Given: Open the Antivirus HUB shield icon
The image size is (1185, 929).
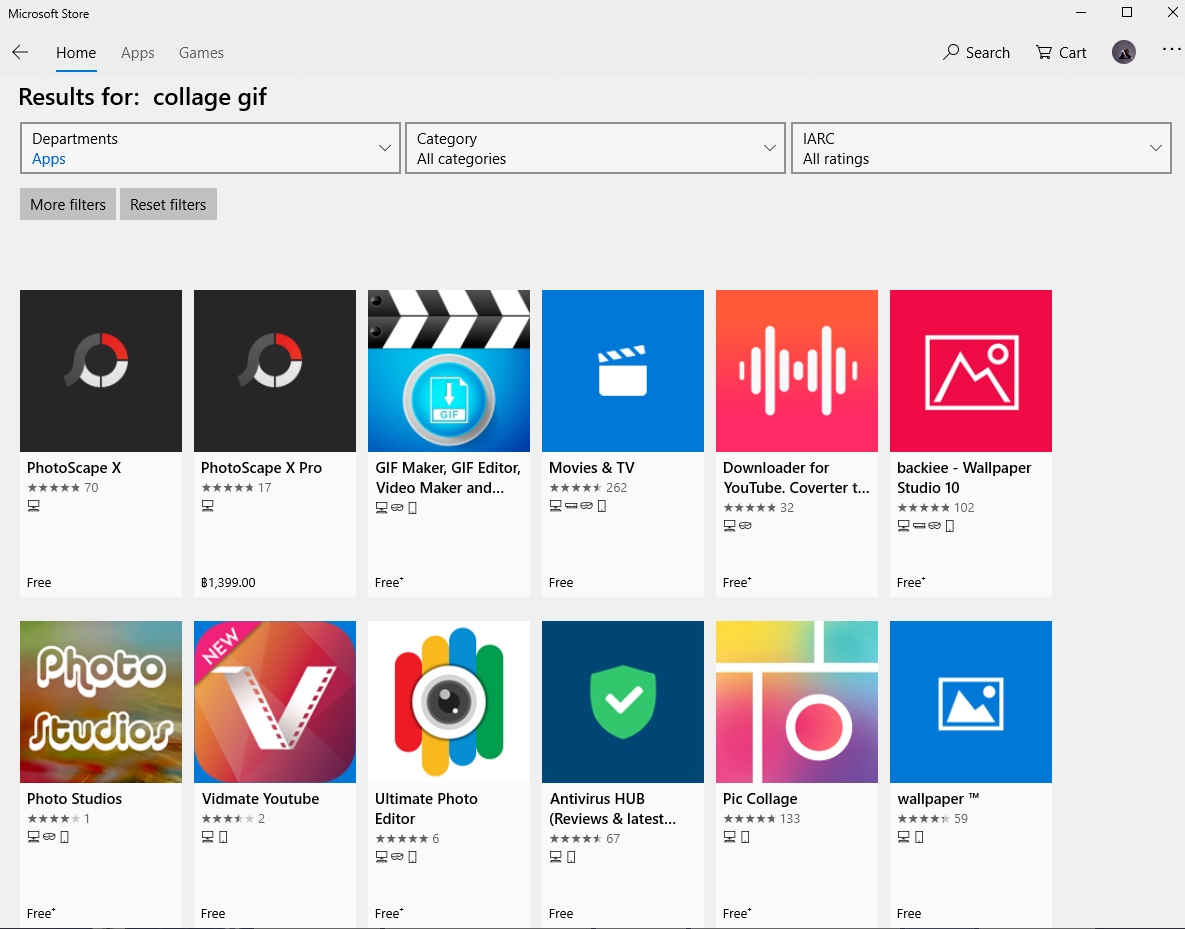Looking at the screenshot, I should pos(623,702).
